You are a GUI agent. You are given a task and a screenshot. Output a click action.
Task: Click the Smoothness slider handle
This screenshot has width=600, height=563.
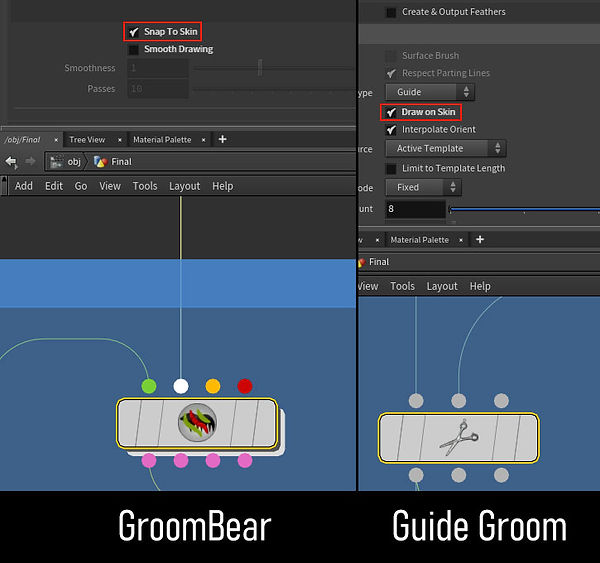[260, 68]
